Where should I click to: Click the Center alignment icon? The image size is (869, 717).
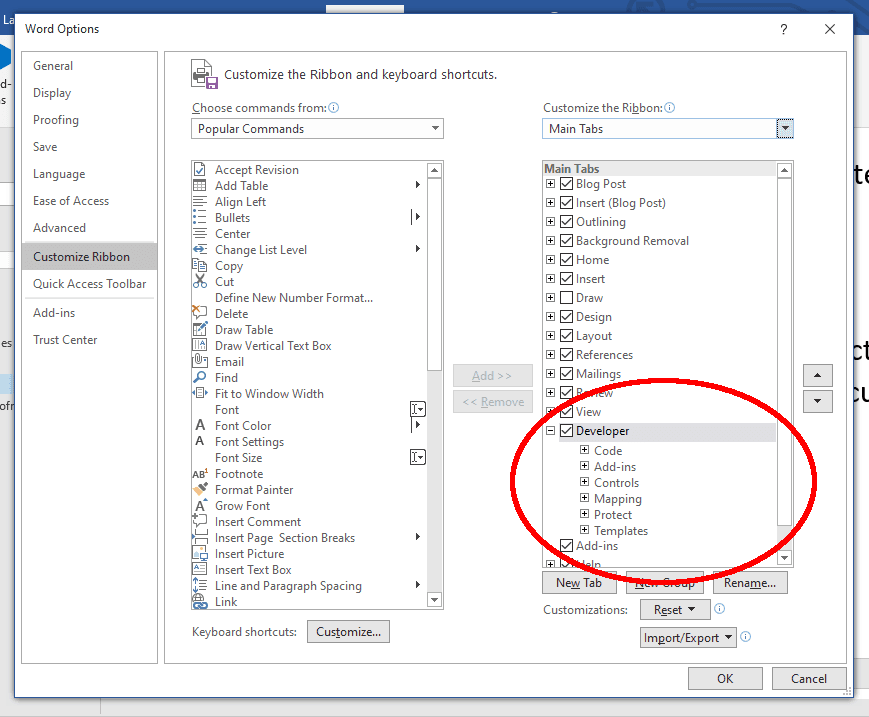point(200,234)
